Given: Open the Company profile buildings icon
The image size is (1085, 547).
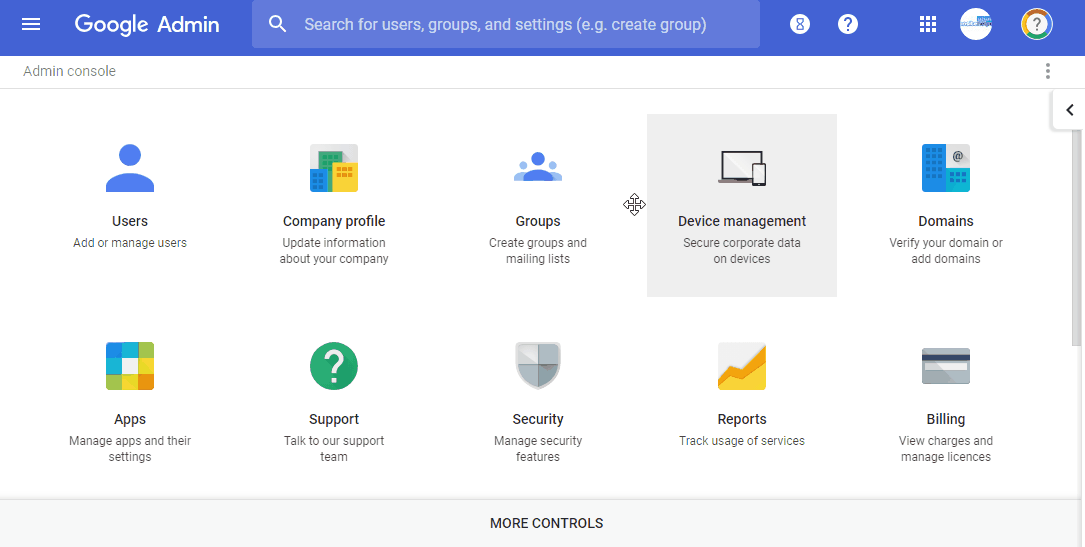Looking at the screenshot, I should (x=334, y=168).
